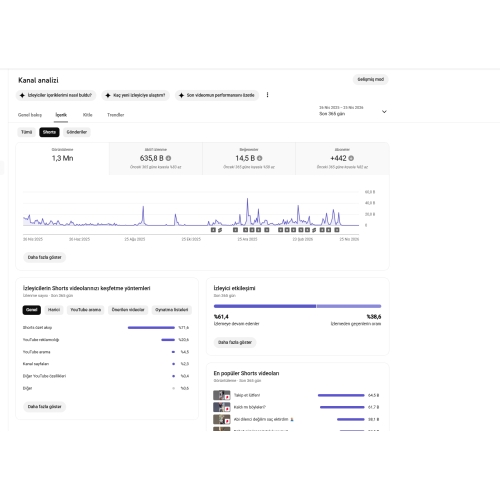The image size is (500, 500).
Task: Go to the Trendler tab
Action: pyautogui.click(x=116, y=115)
